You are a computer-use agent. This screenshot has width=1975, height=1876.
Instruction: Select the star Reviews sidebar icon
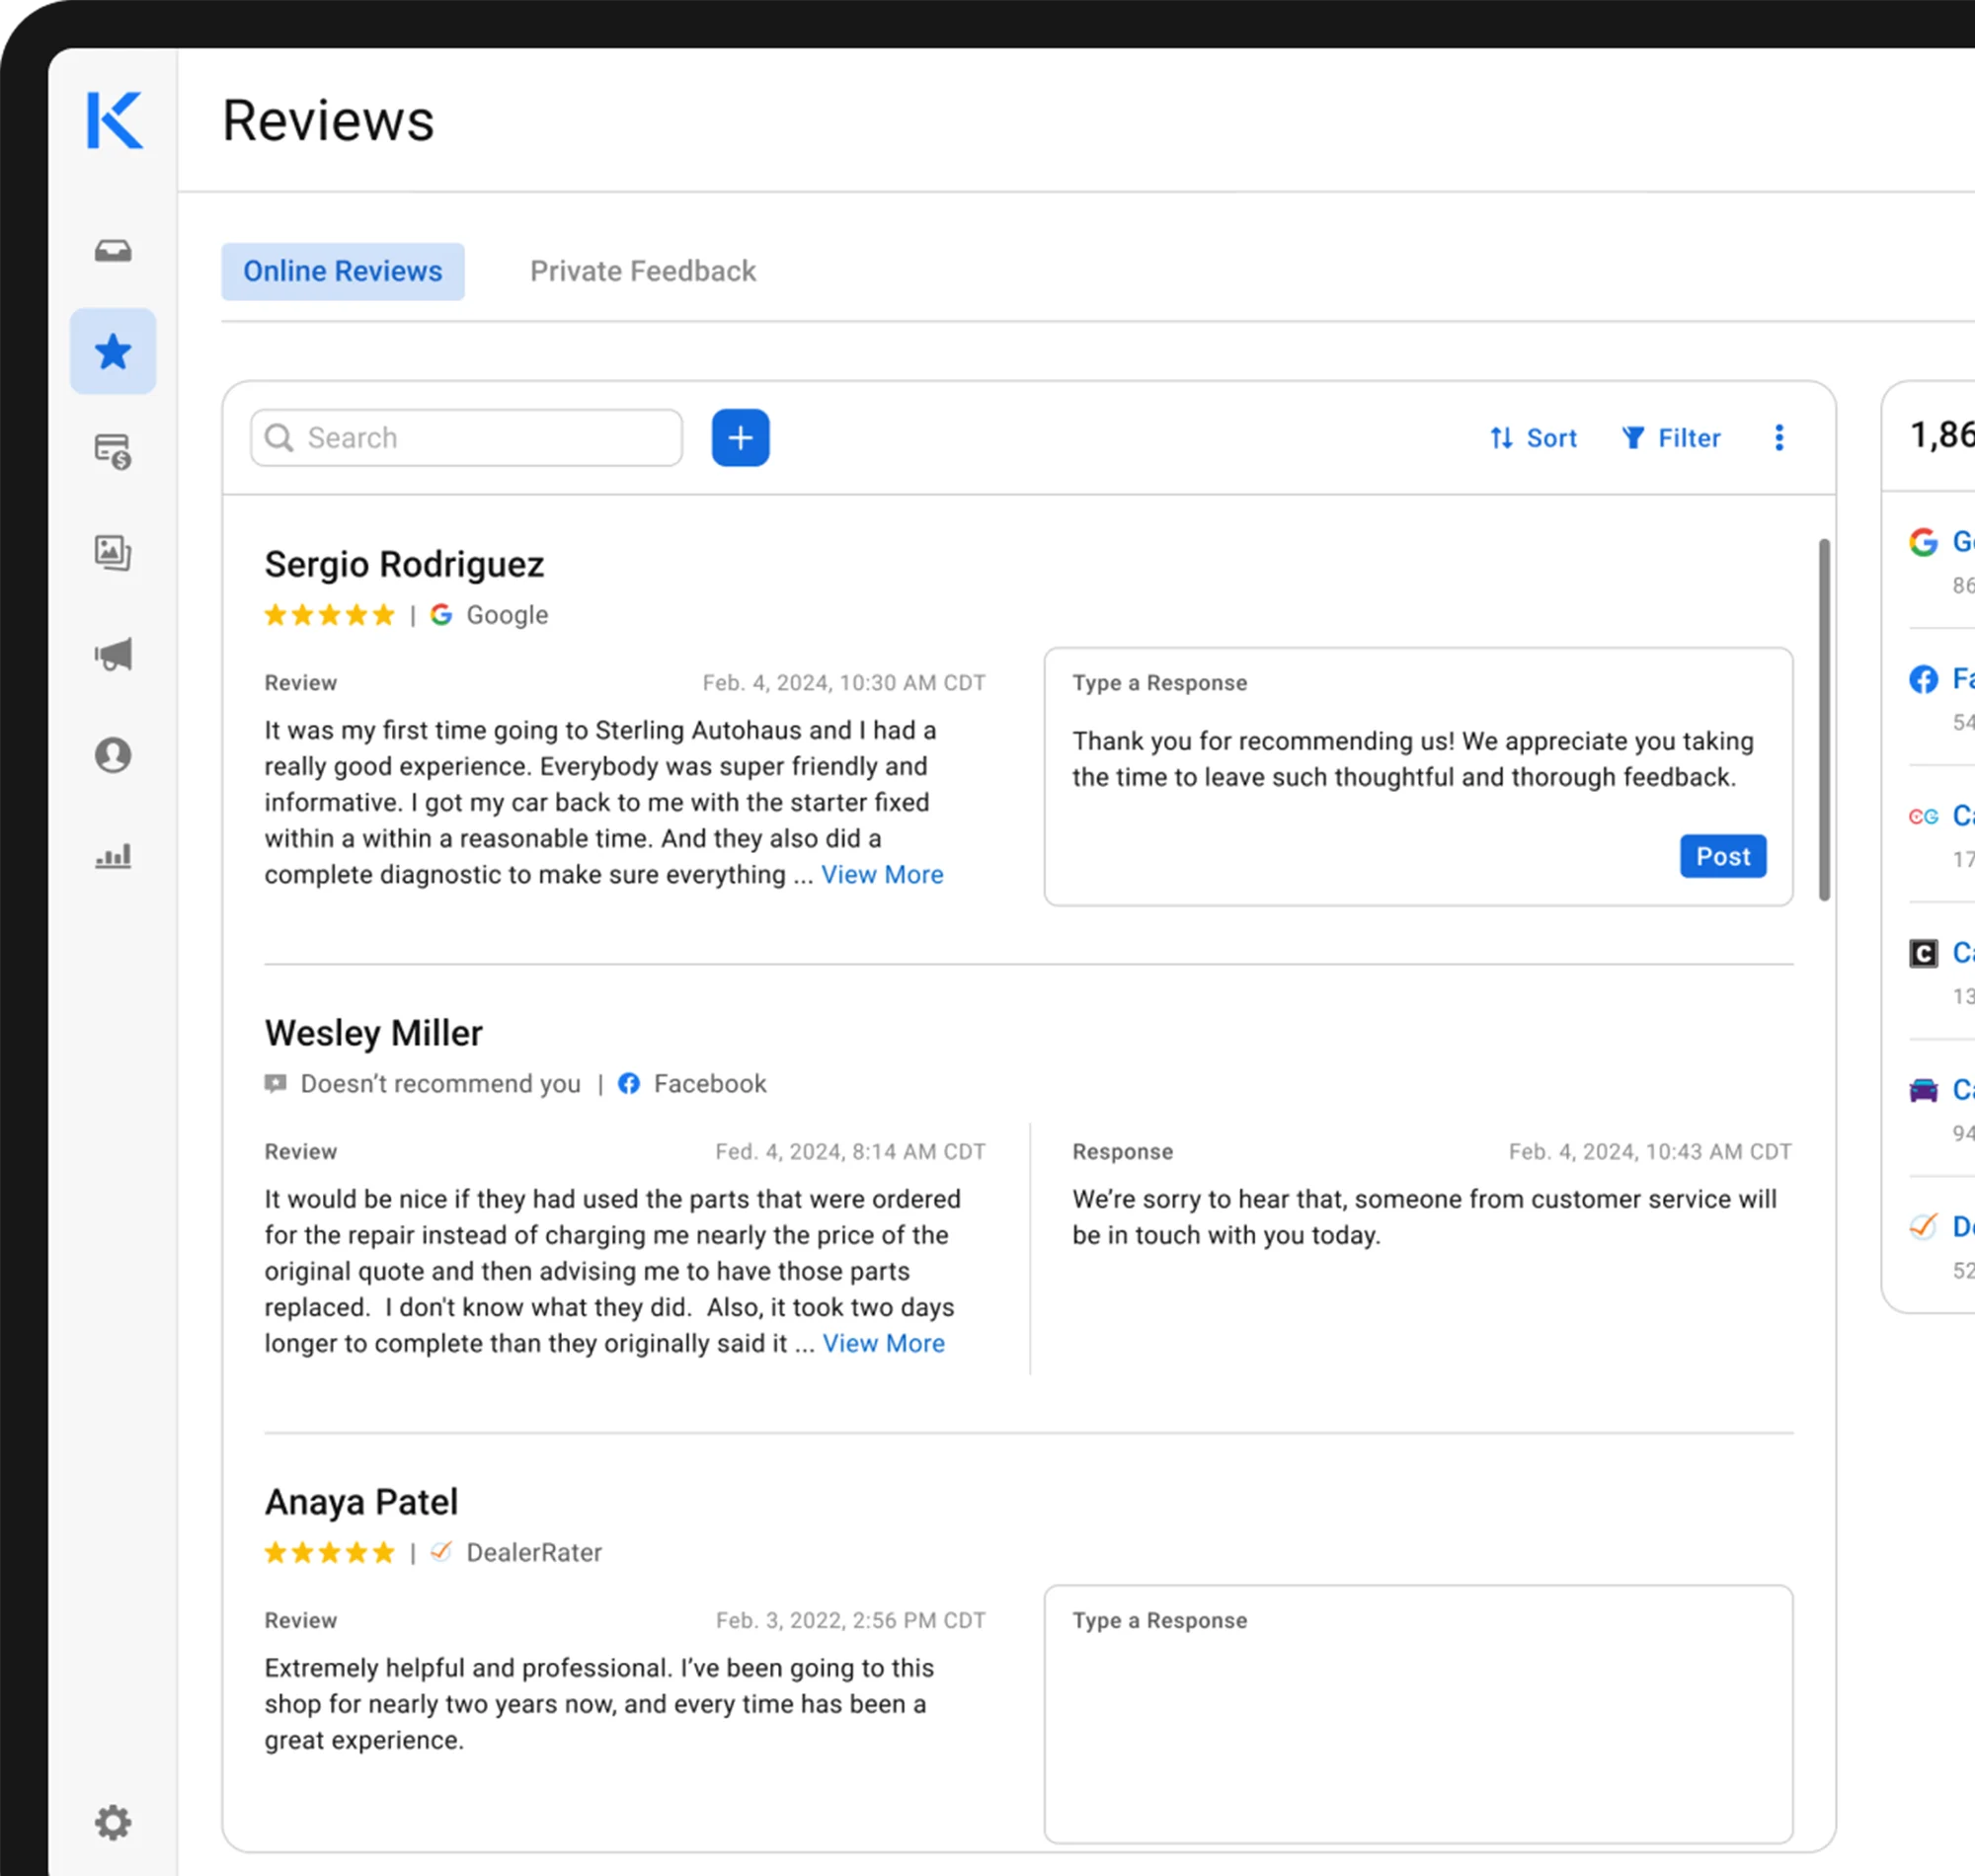click(x=113, y=351)
